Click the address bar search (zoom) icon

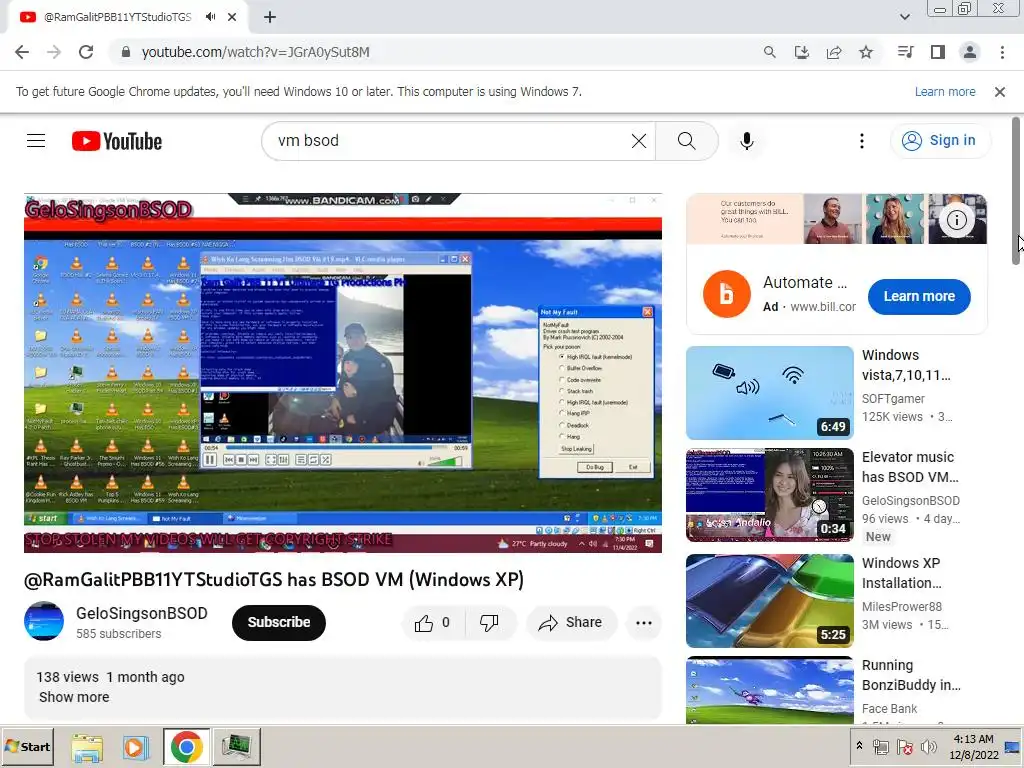(769, 52)
